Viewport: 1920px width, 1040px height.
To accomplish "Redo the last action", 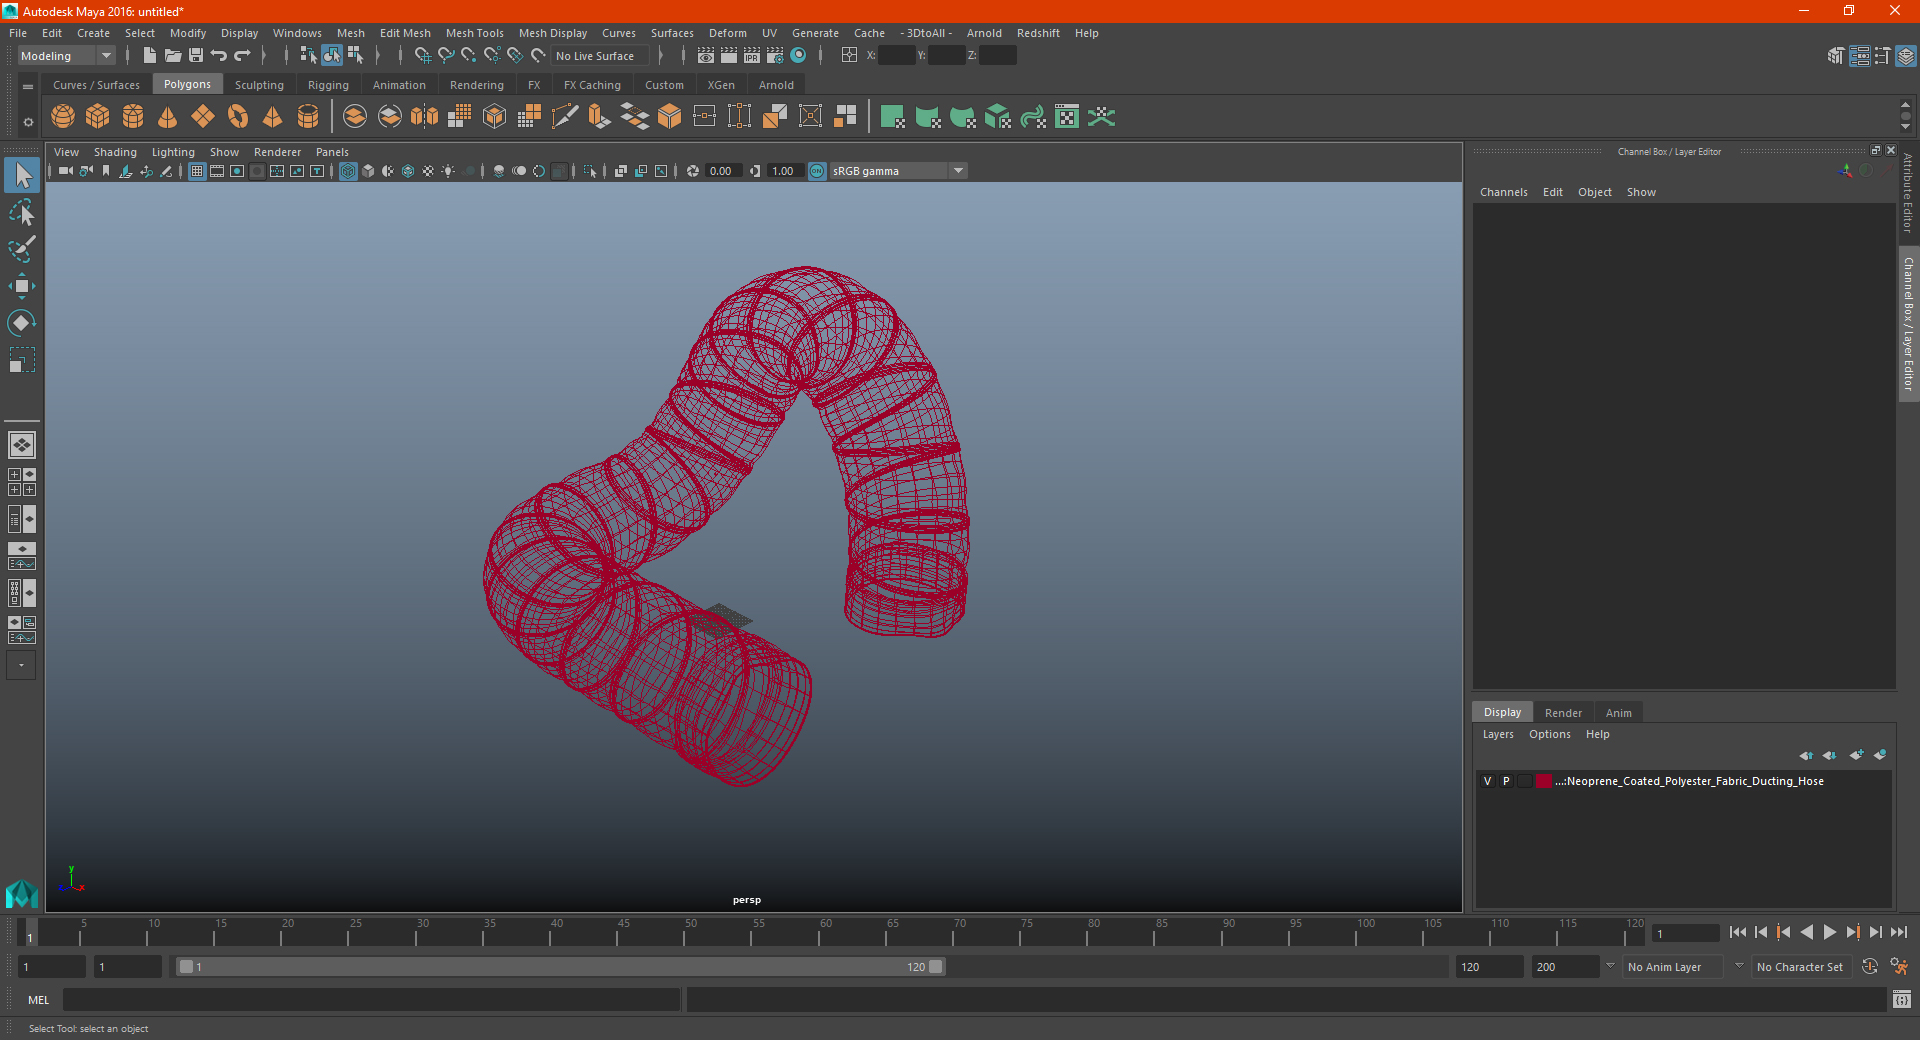I will point(242,56).
